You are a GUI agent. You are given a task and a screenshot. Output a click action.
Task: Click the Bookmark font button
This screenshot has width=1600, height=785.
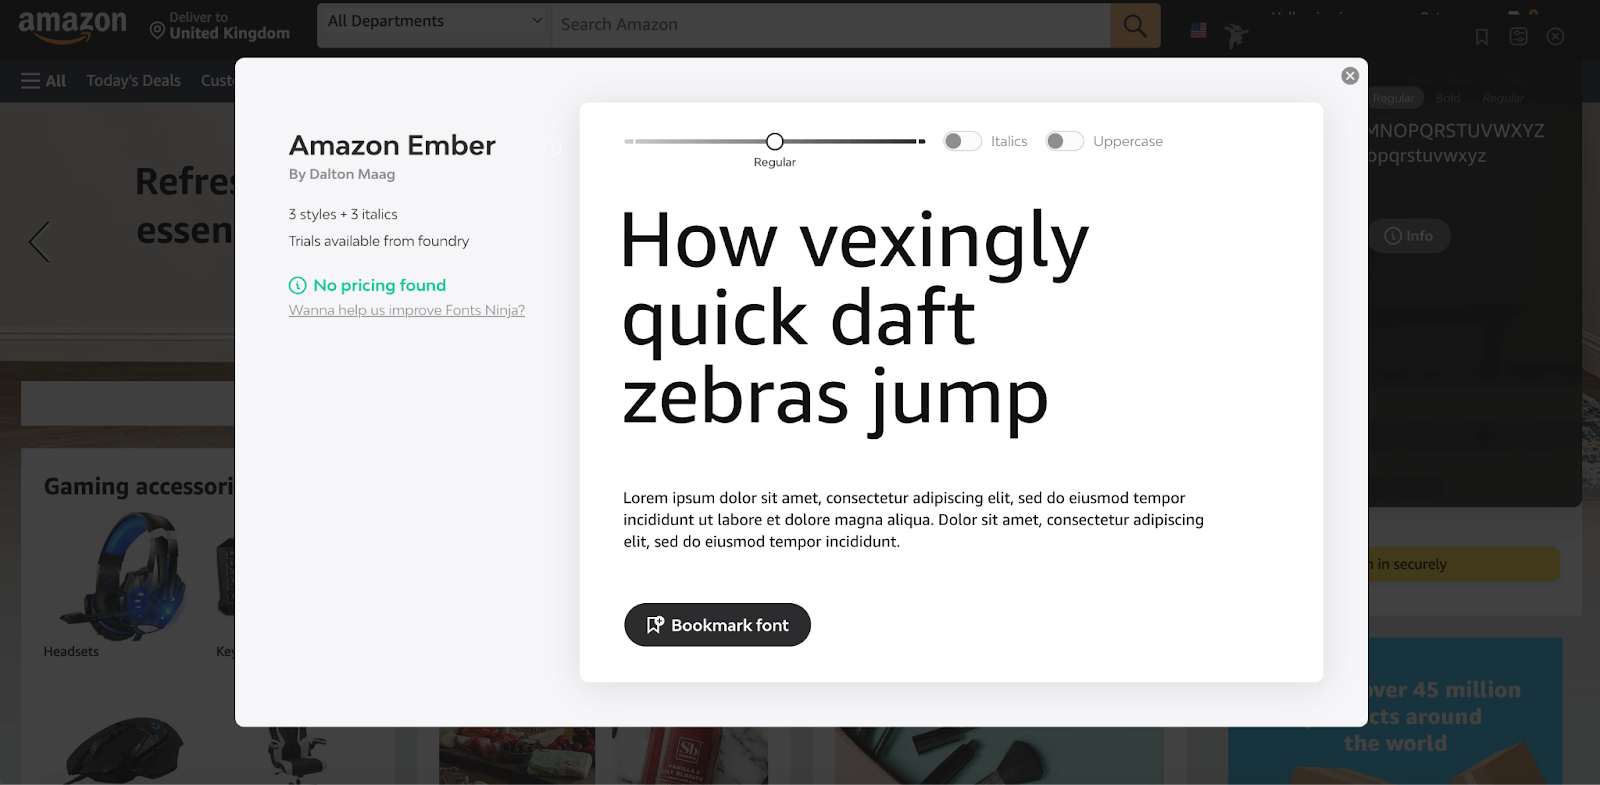point(717,625)
